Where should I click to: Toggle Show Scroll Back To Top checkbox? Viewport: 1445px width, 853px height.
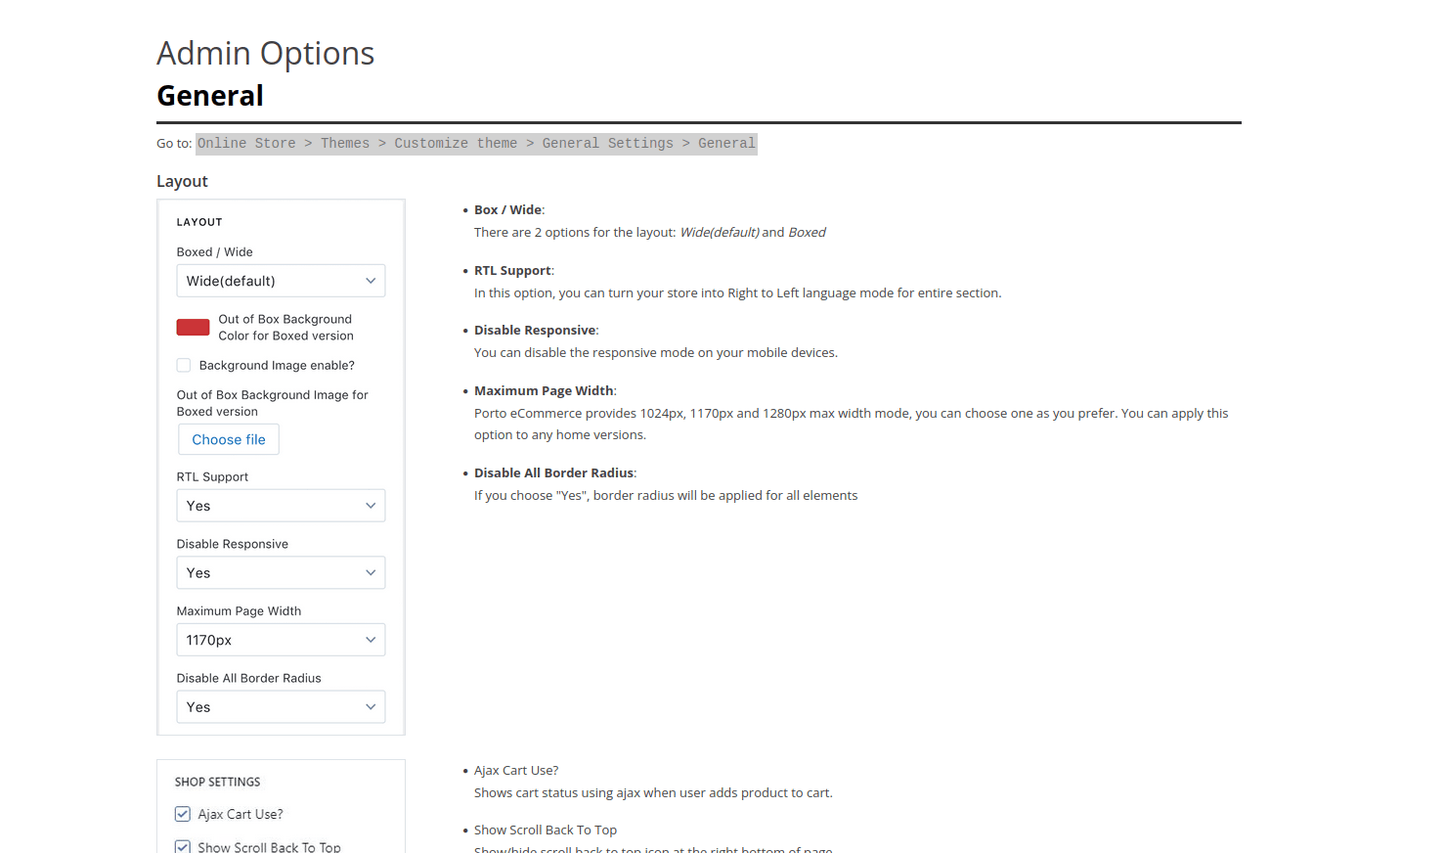[x=183, y=846]
